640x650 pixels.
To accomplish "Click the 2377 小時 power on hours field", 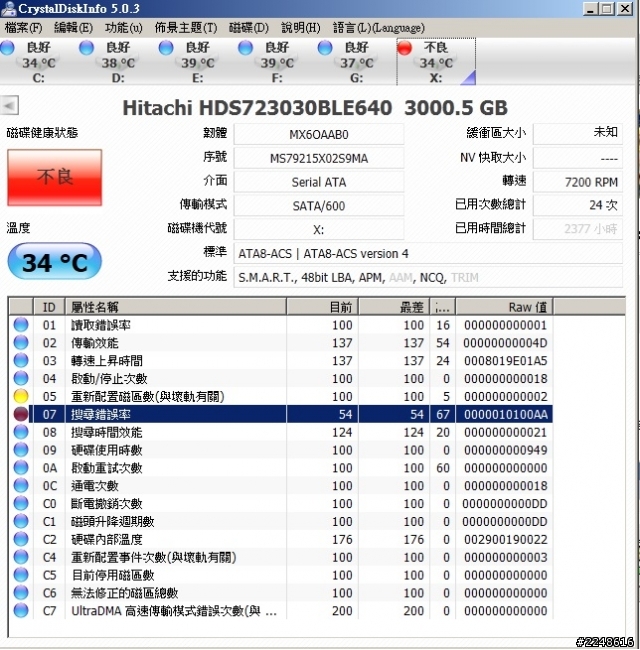I will (x=578, y=229).
